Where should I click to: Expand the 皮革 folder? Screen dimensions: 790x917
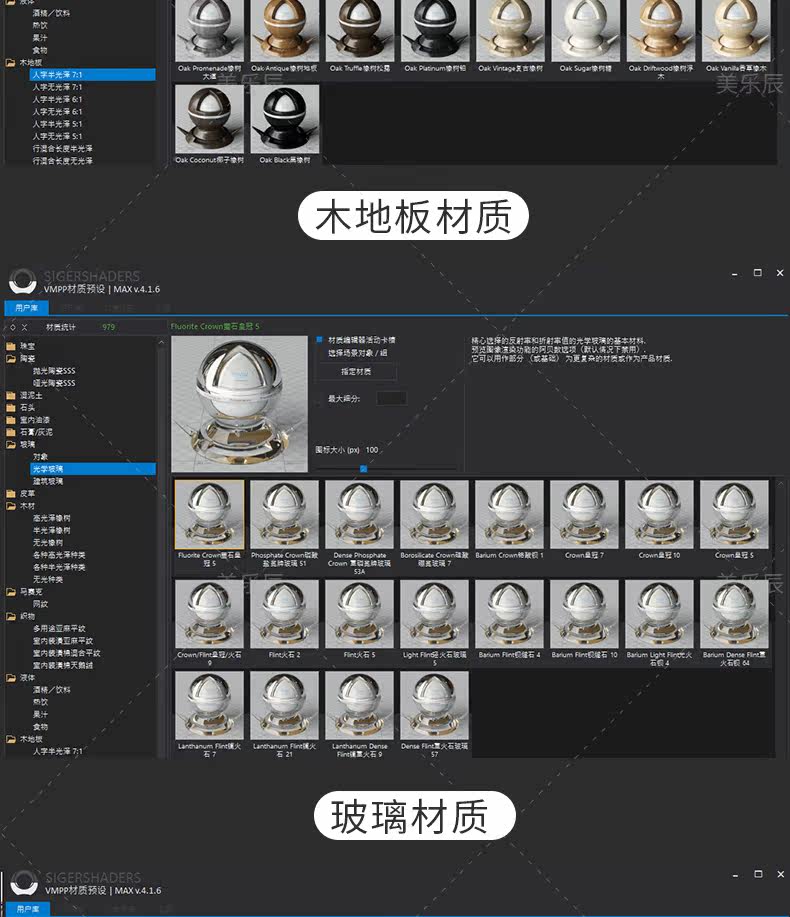point(11,494)
